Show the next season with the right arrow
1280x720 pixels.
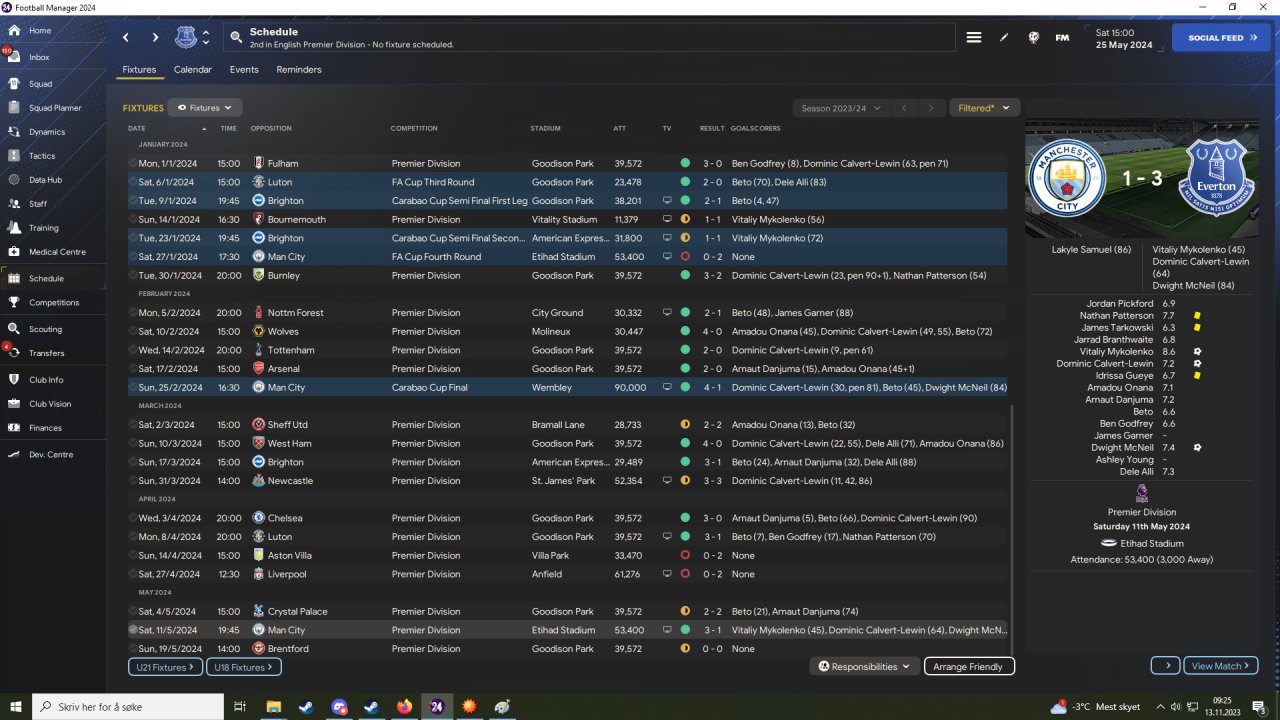click(931, 108)
